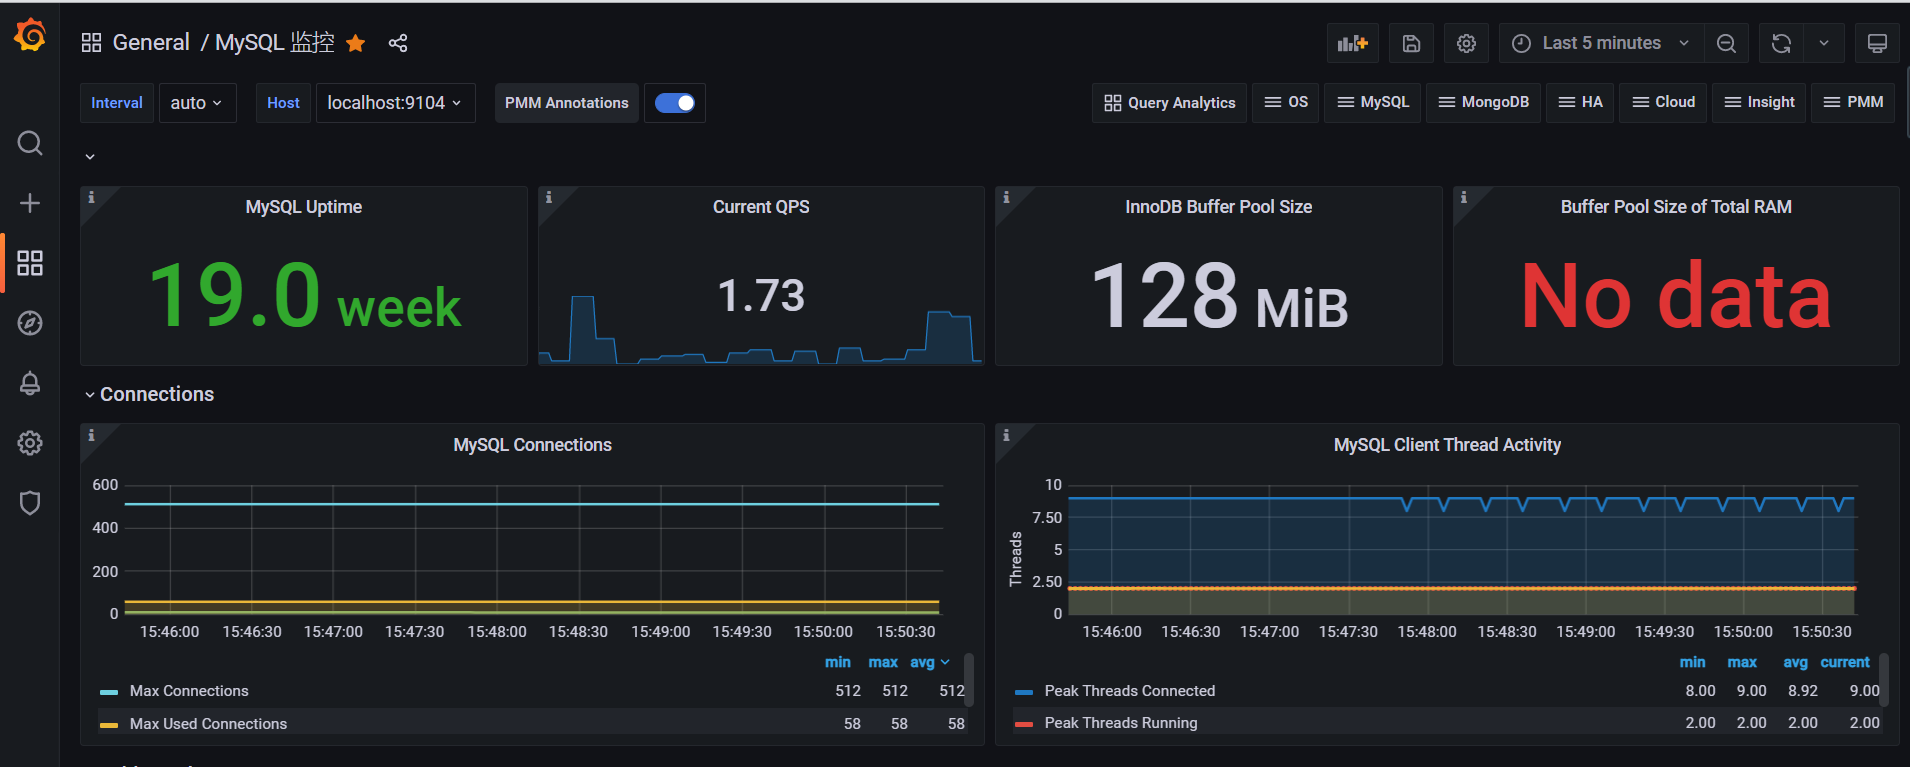The width and height of the screenshot is (1910, 767).
Task: Open the Insight dashboards menu
Action: click(1760, 103)
